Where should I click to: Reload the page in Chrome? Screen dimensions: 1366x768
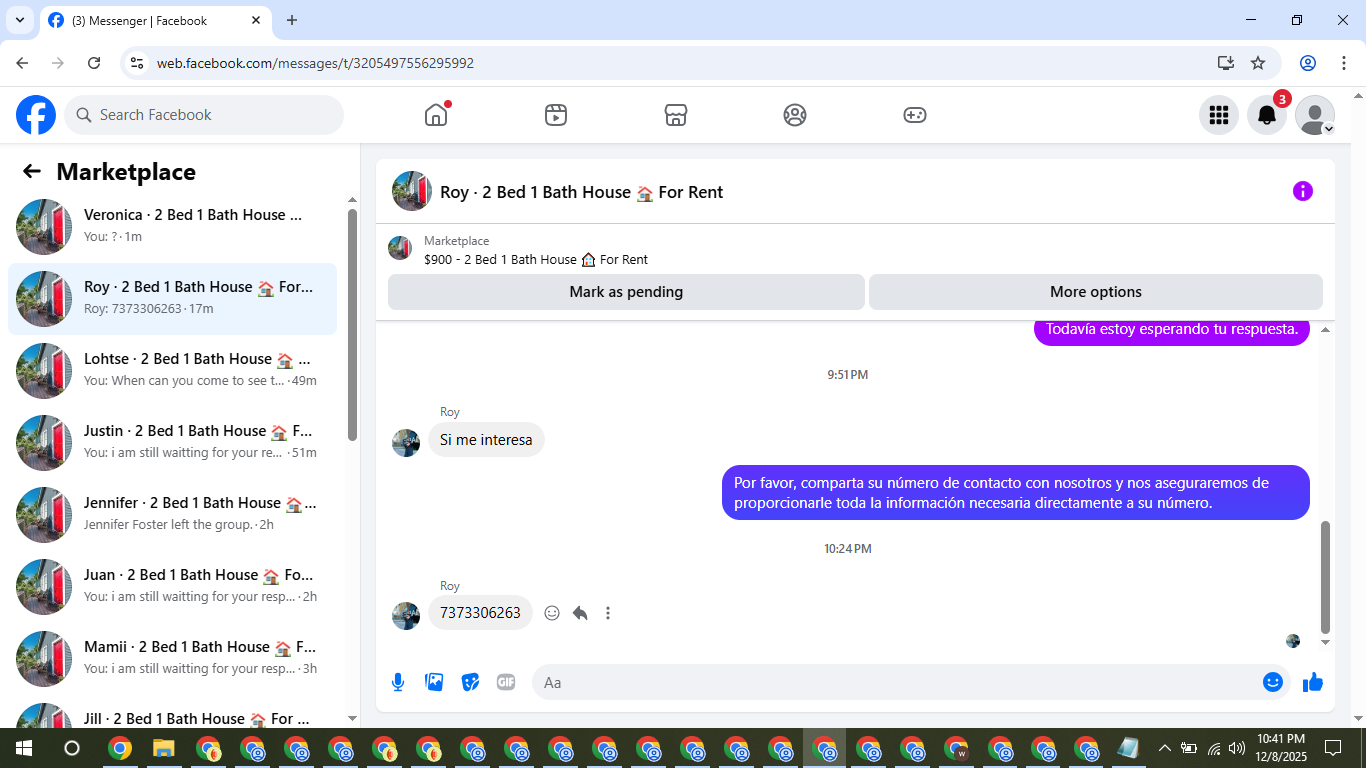94,63
